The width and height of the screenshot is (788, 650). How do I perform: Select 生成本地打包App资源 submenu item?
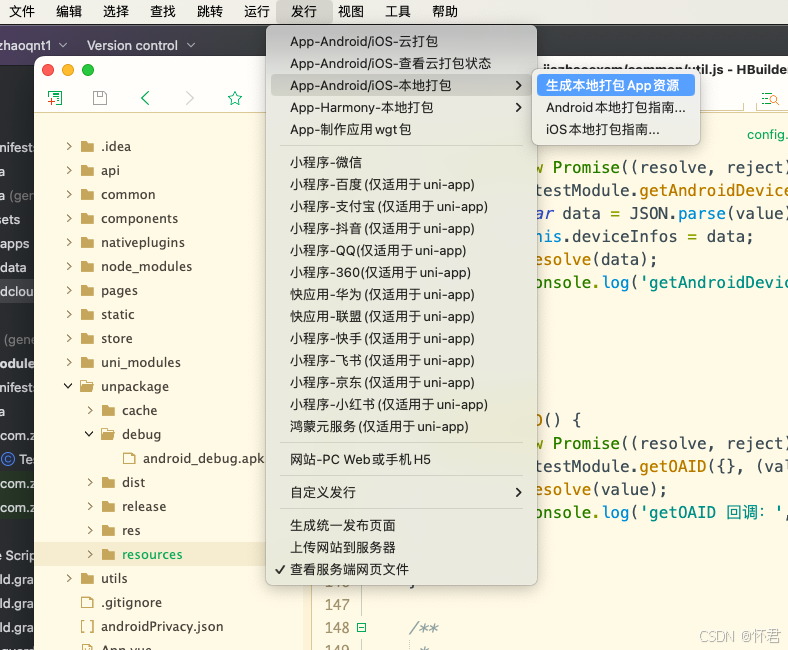coord(616,85)
